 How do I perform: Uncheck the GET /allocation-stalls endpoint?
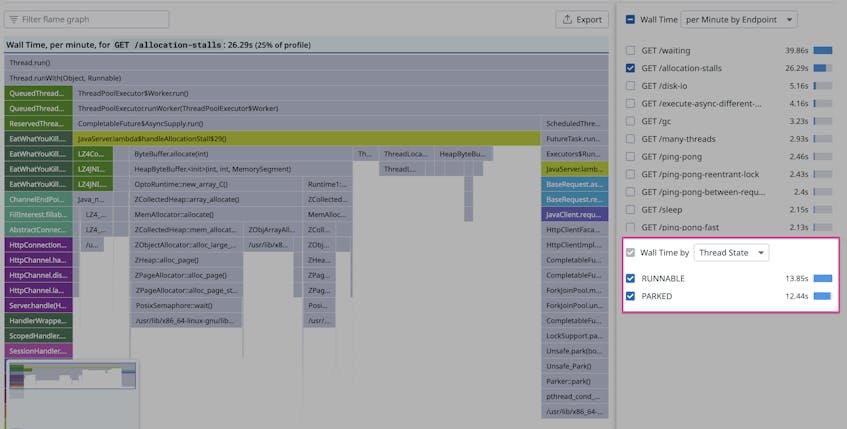click(630, 68)
